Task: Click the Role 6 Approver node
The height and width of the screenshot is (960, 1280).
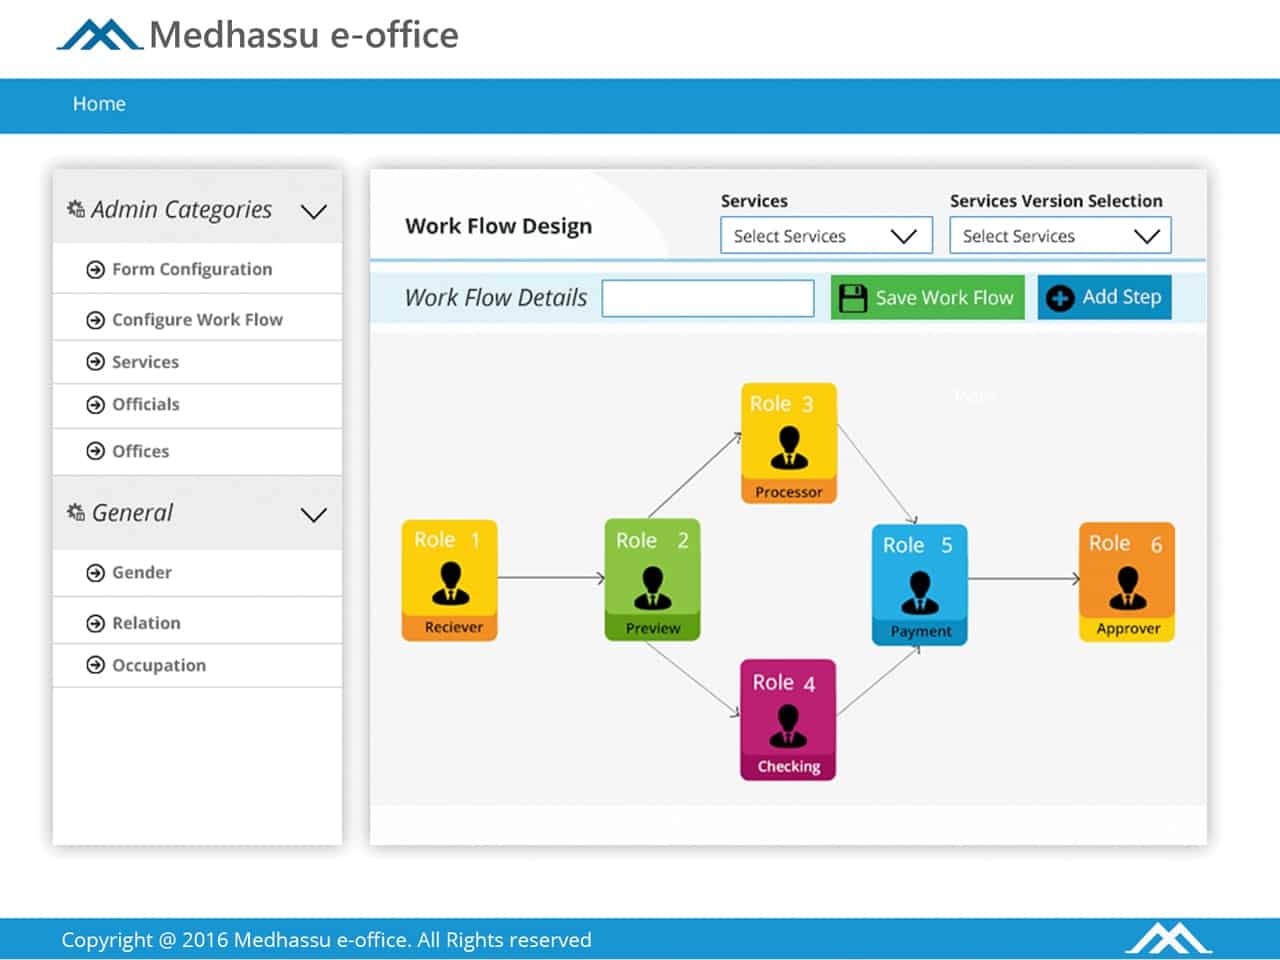Action: tap(1127, 582)
